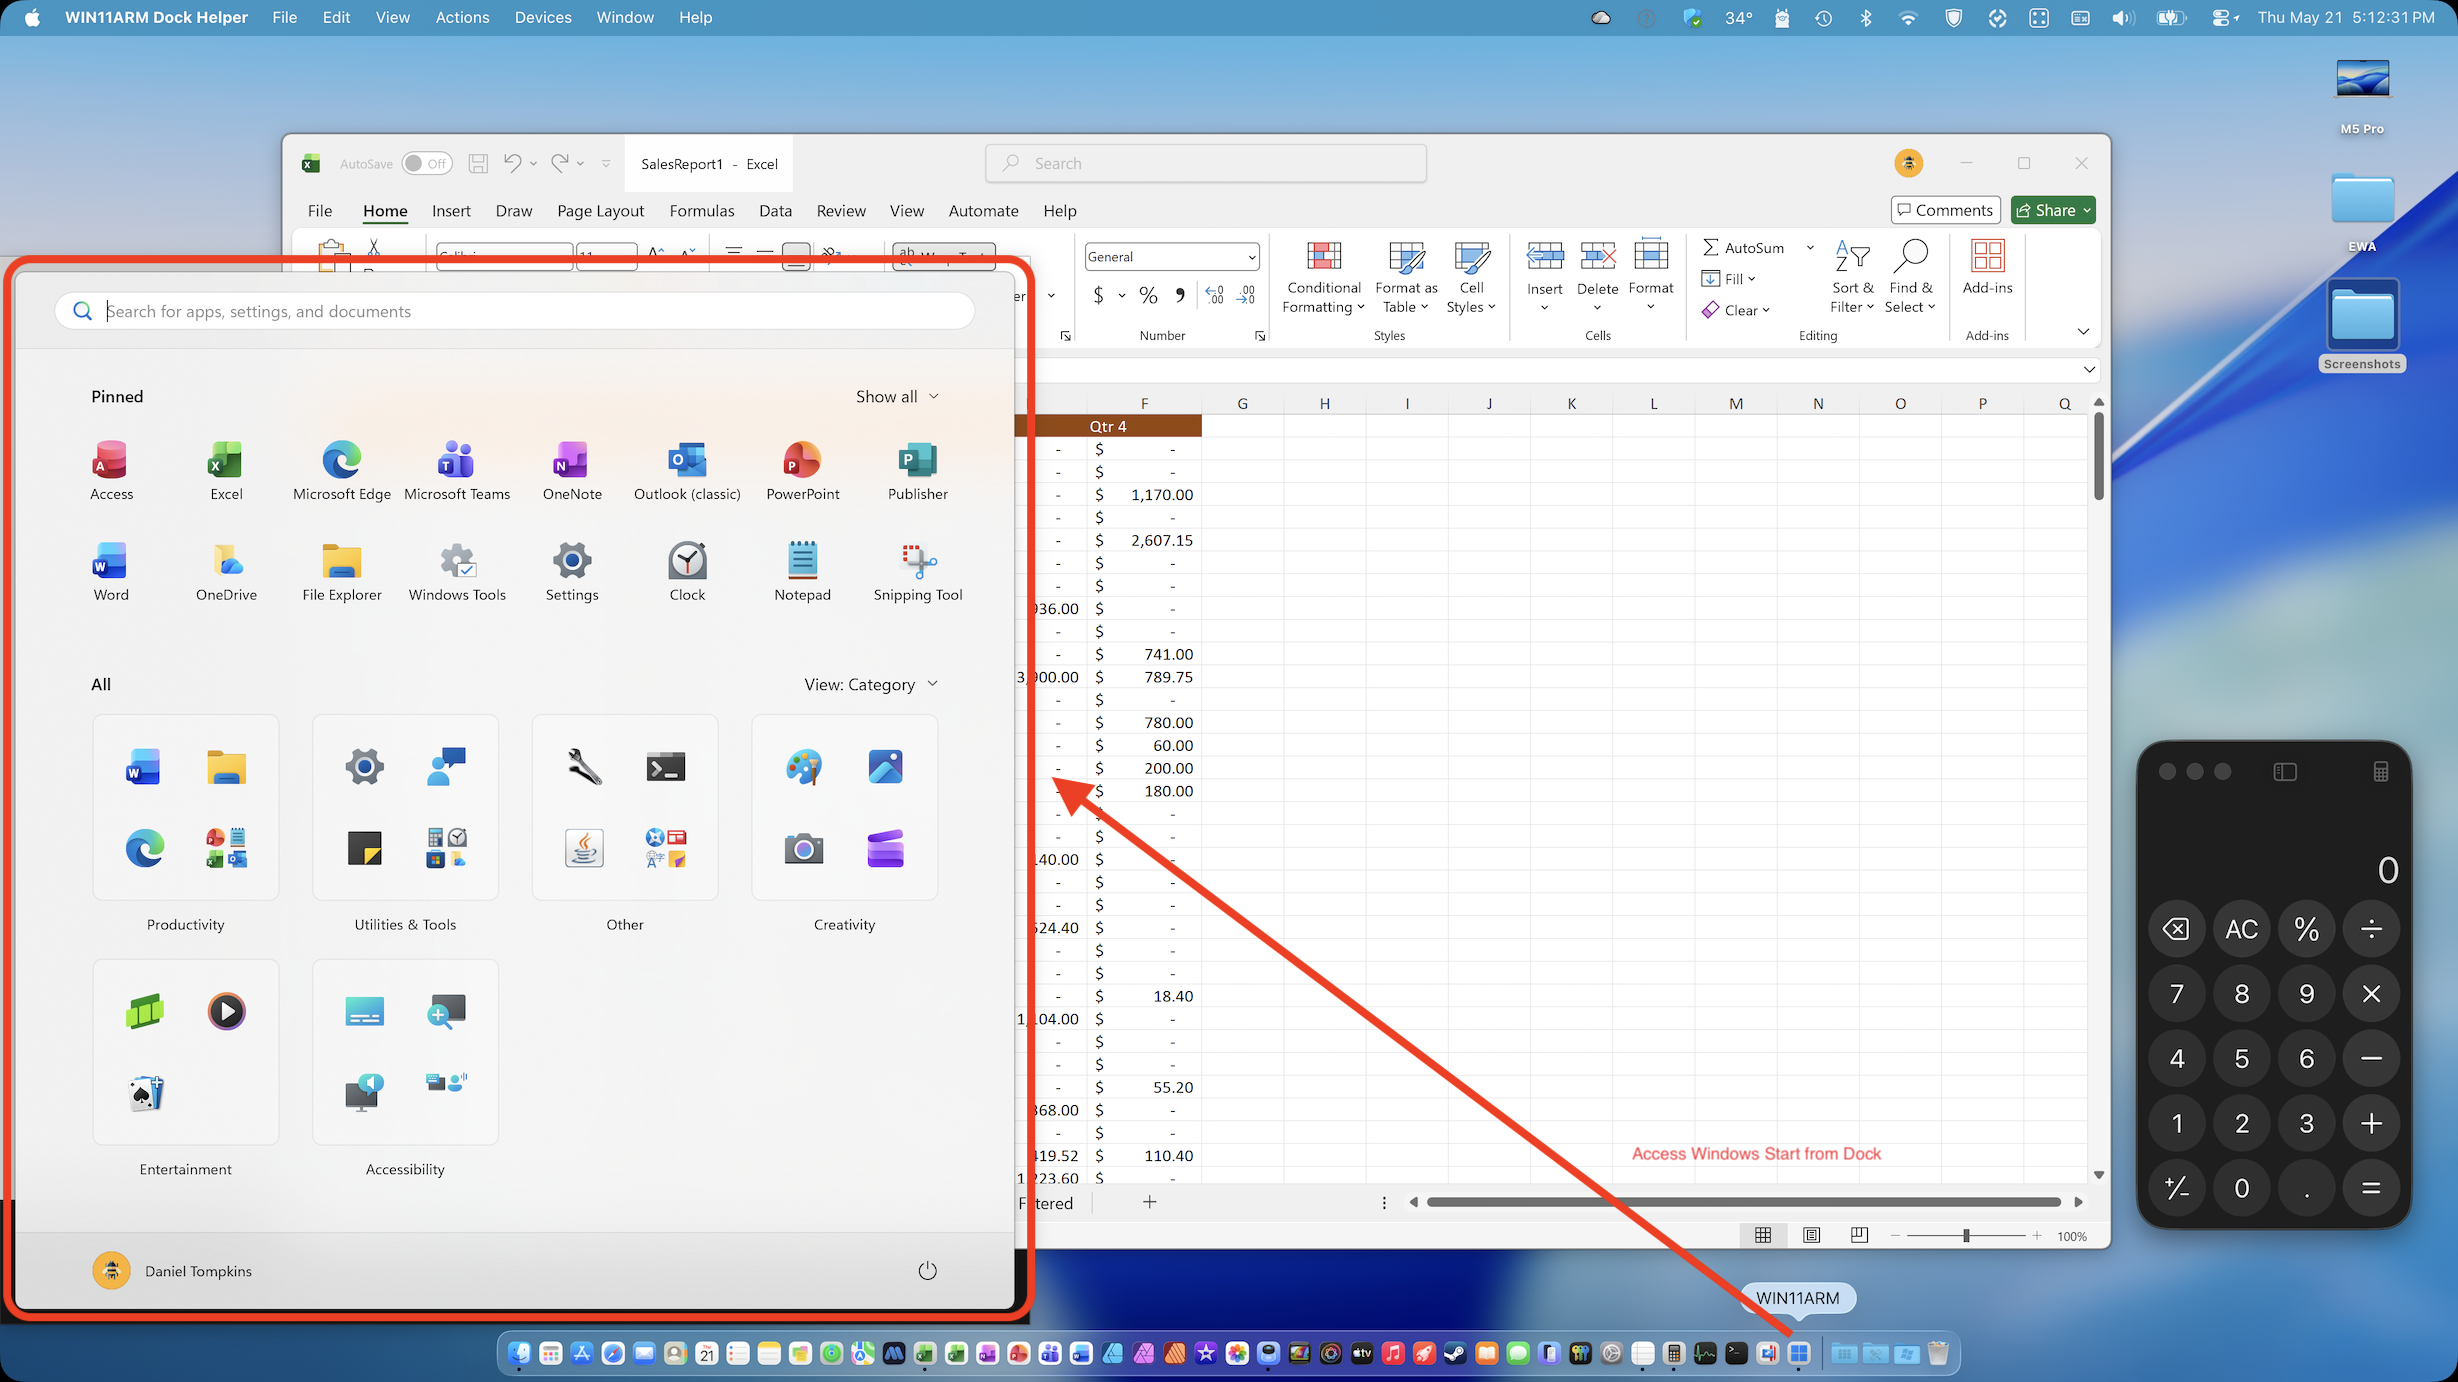Click the Excel Search box
Screen dimensions: 2458x1382
pyautogui.click(x=1206, y=163)
